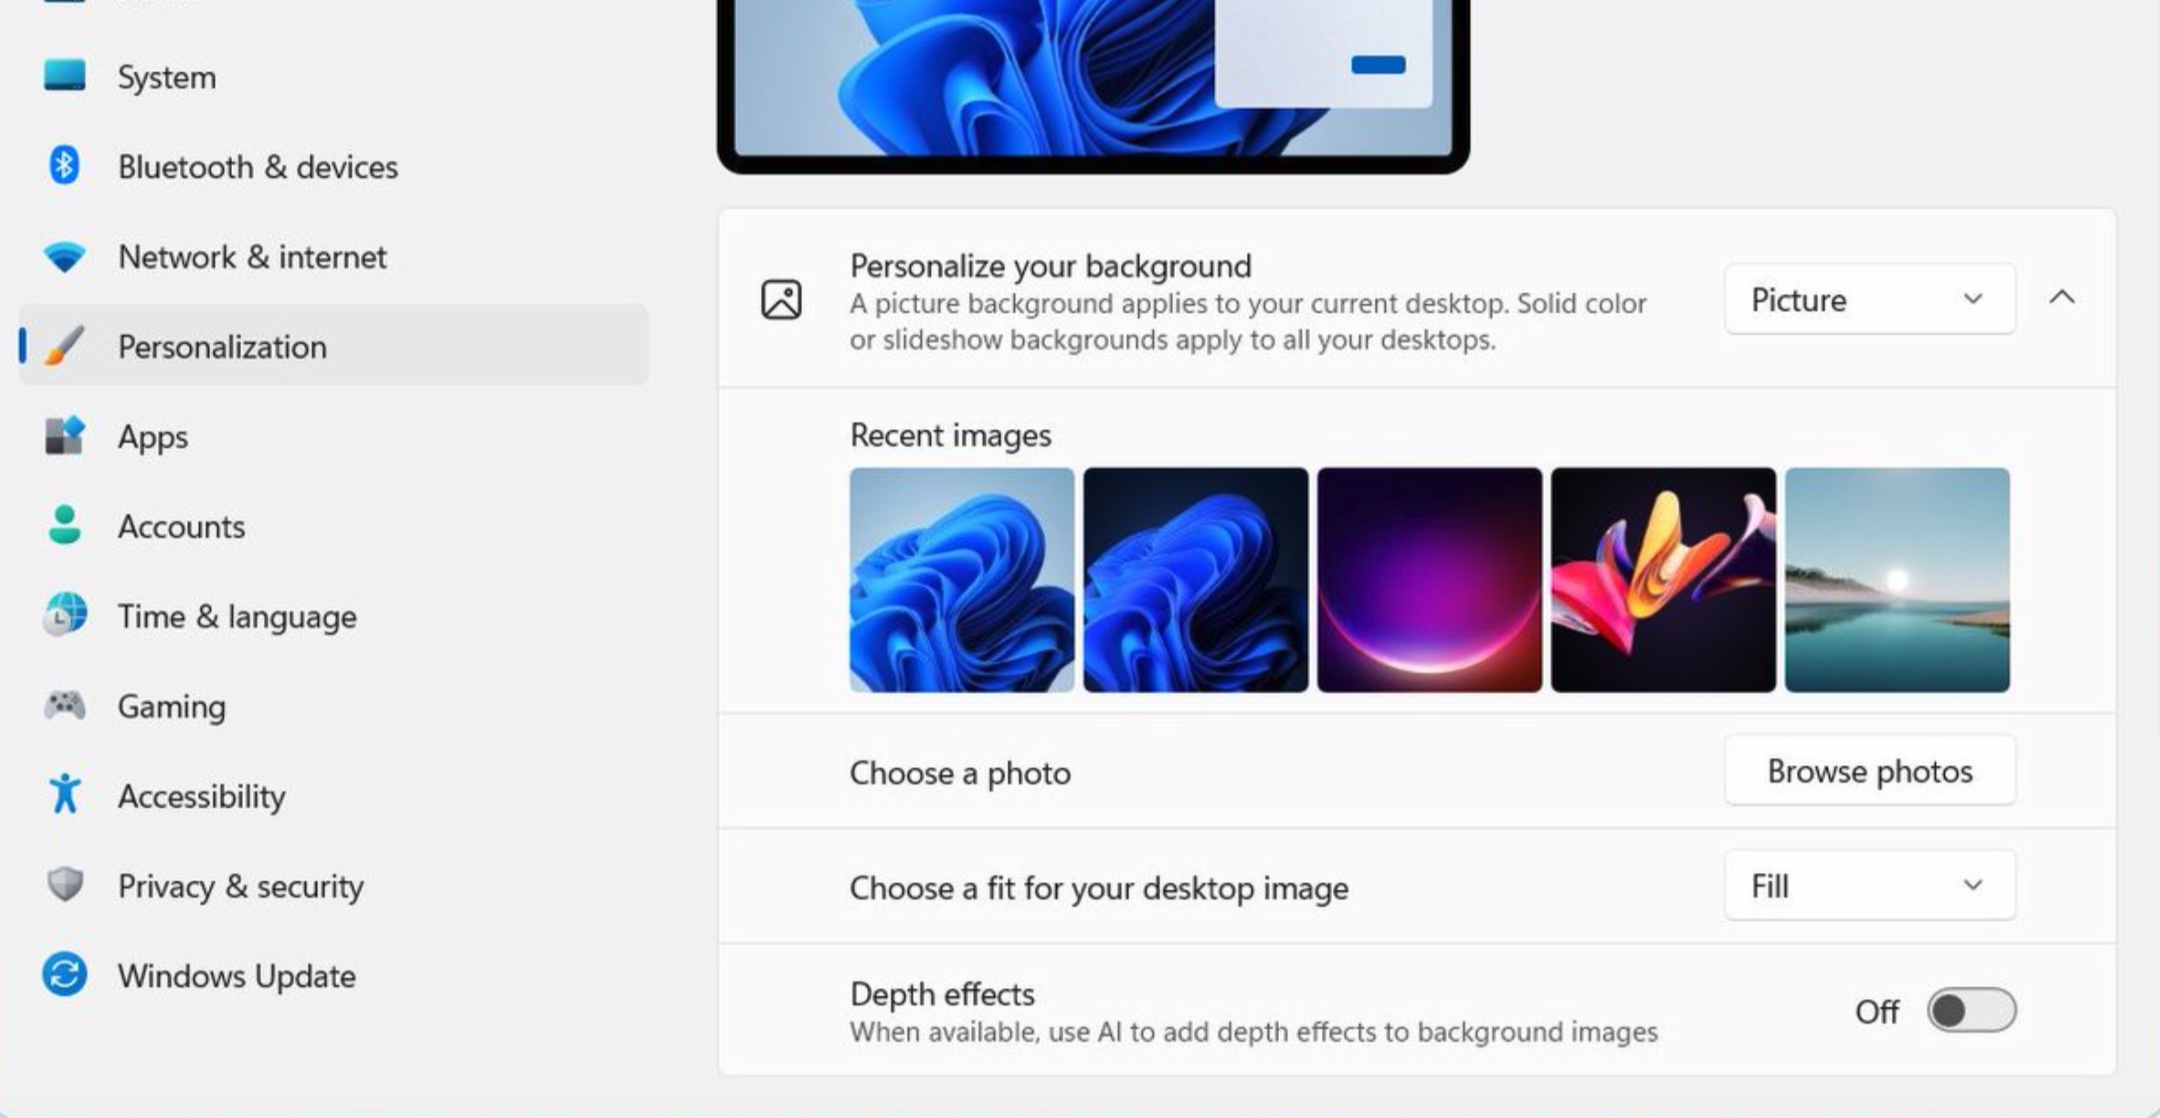The image size is (2160, 1118).
Task: Click the Time & language globe icon
Action: (65, 615)
